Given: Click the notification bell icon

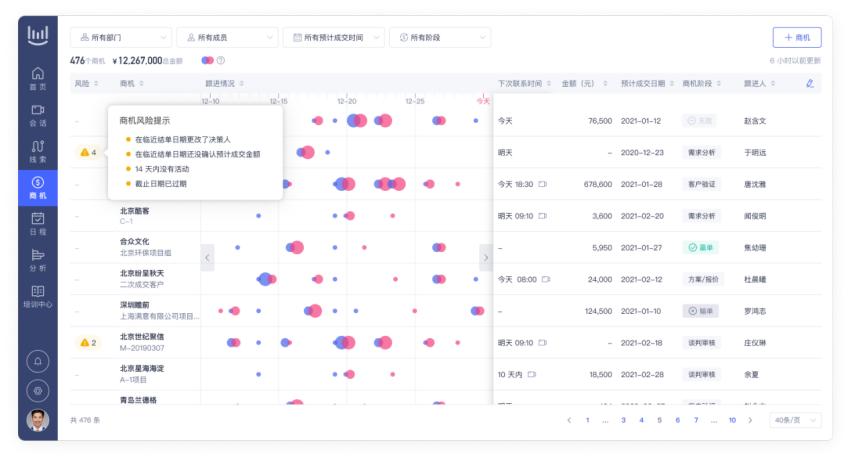Looking at the screenshot, I should click(37, 362).
